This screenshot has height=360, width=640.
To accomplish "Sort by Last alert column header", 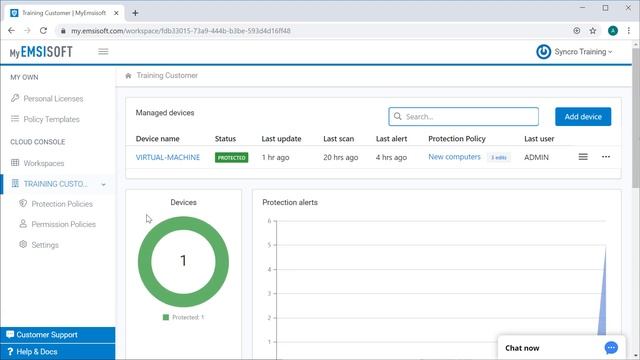I will pyautogui.click(x=391, y=139).
